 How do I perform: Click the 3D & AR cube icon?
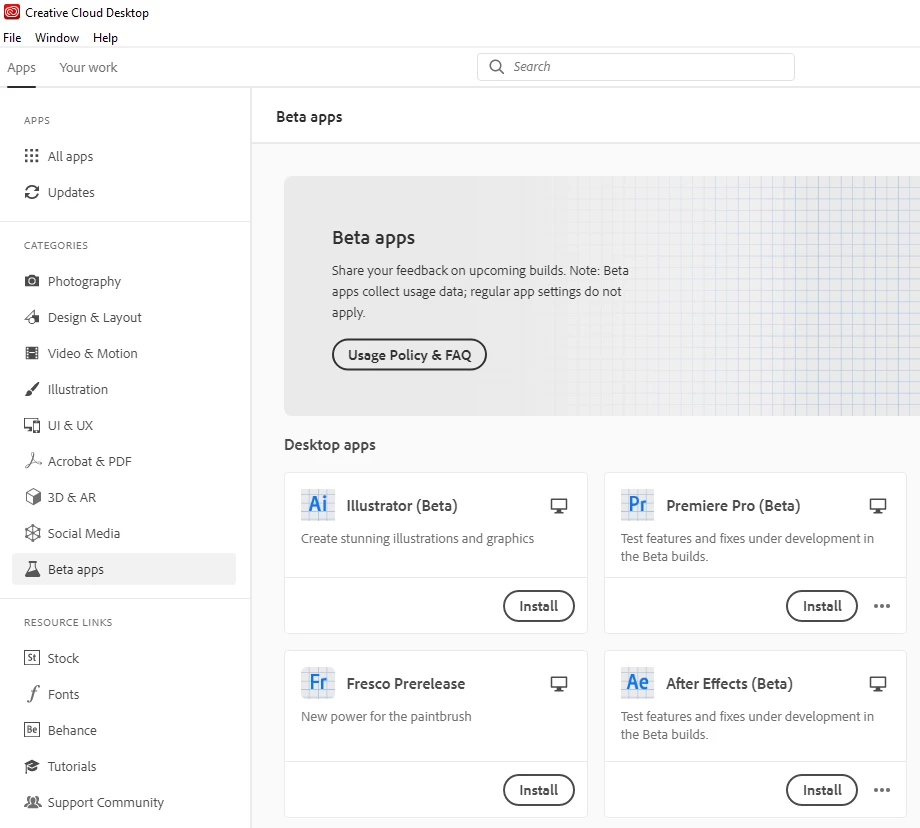point(32,497)
